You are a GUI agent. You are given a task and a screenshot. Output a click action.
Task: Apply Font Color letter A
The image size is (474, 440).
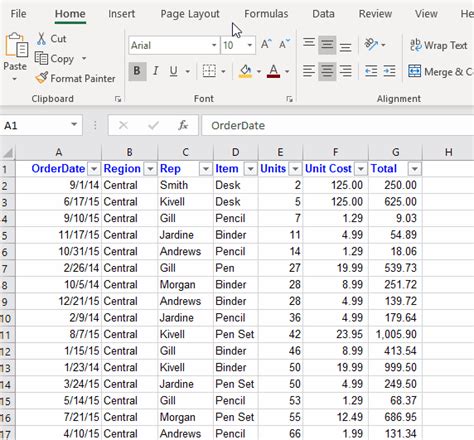click(273, 71)
